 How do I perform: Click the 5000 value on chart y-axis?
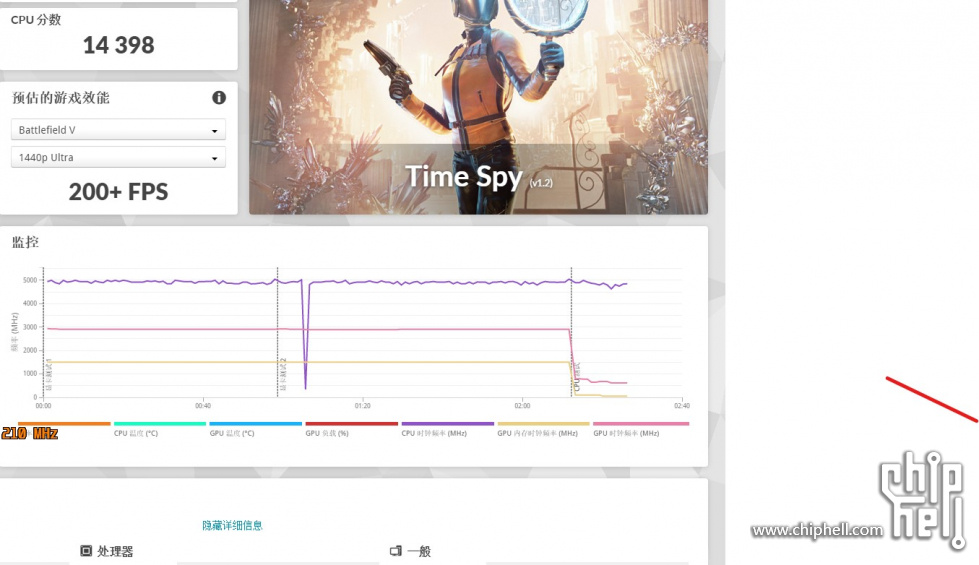tap(30, 280)
